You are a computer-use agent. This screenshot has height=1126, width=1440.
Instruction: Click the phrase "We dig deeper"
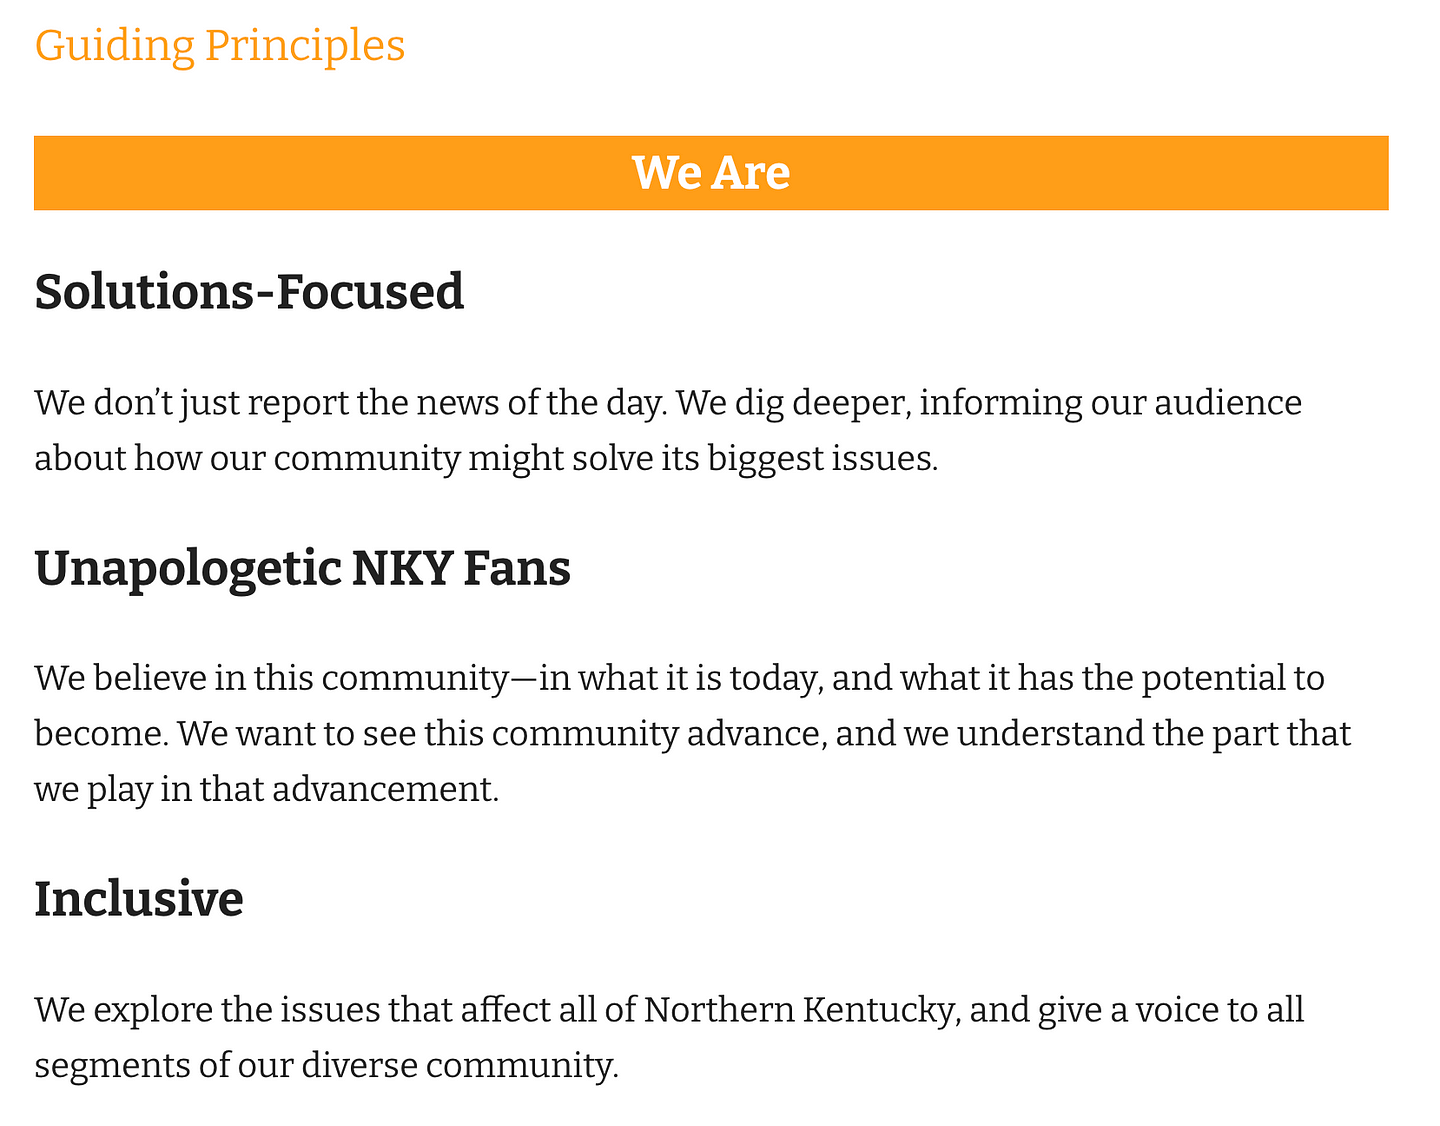792,403
